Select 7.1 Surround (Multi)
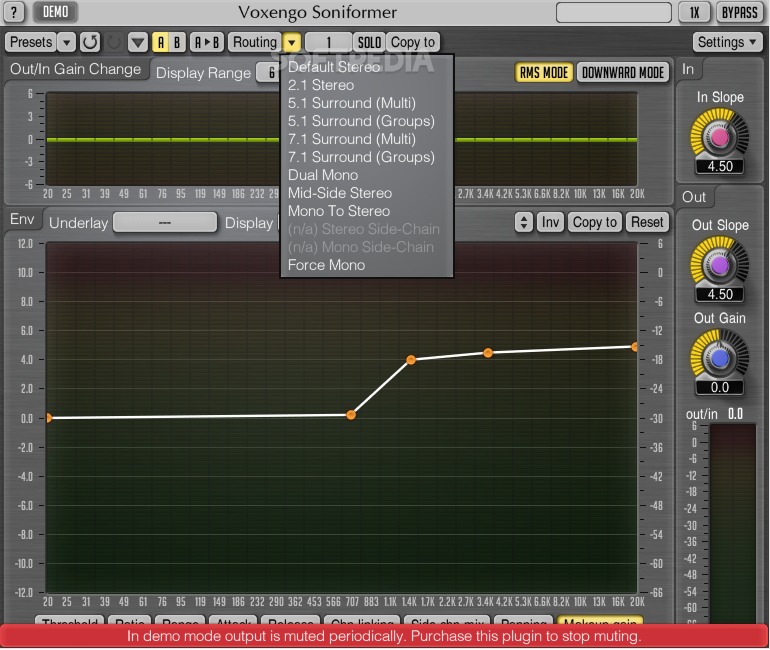 point(366,139)
